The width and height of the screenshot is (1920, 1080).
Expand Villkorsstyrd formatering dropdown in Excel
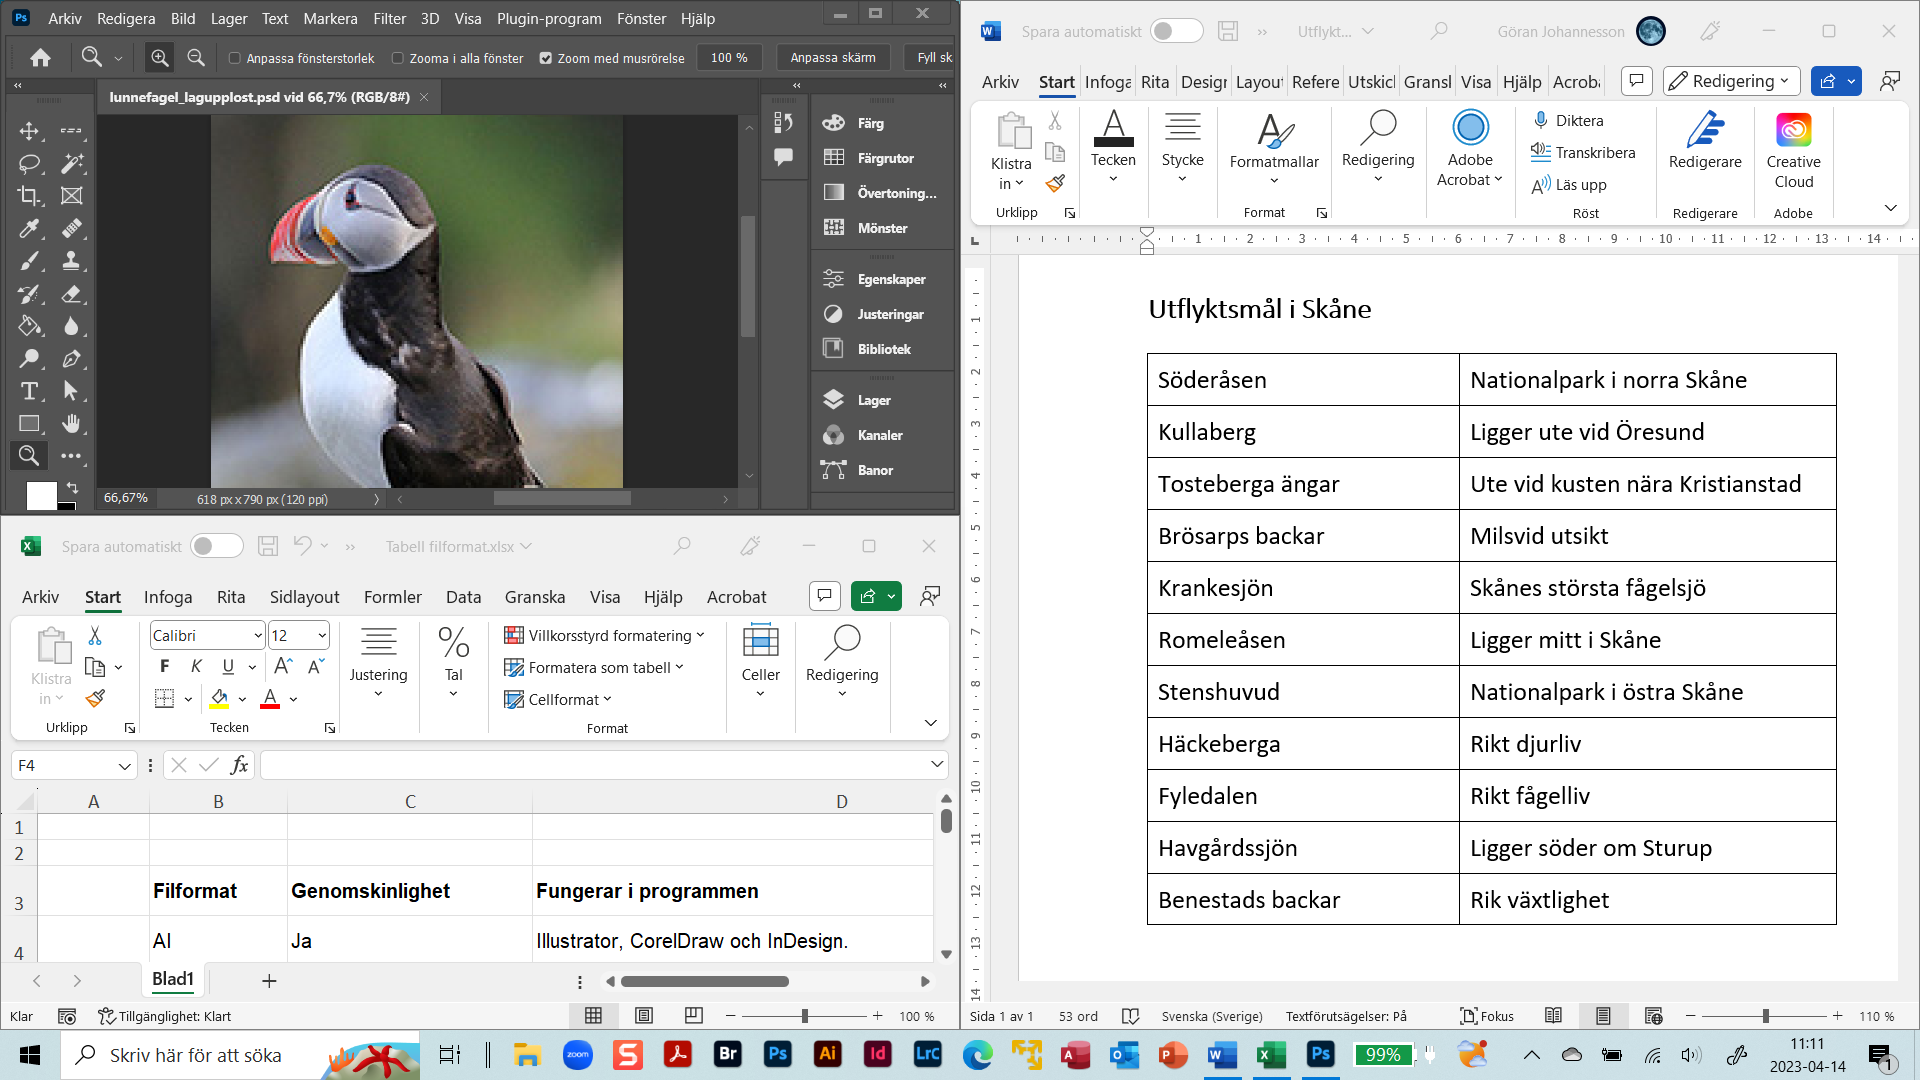coord(700,636)
